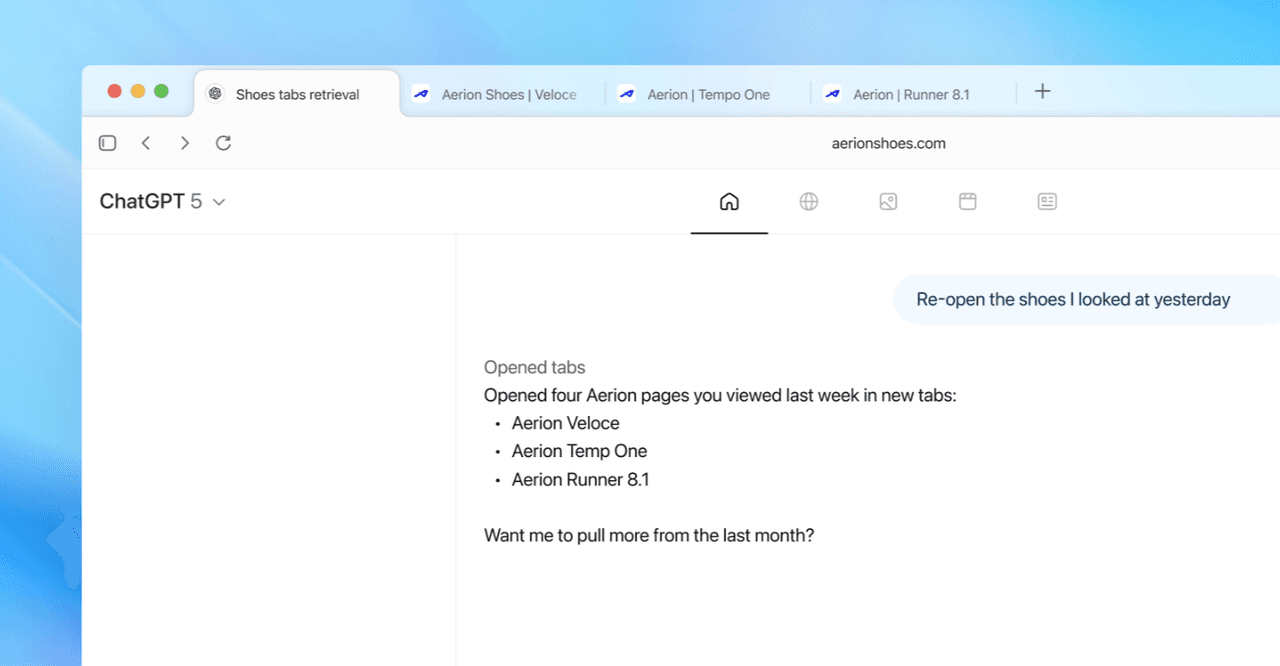
Task: Go back using the left arrow
Action: (x=146, y=143)
